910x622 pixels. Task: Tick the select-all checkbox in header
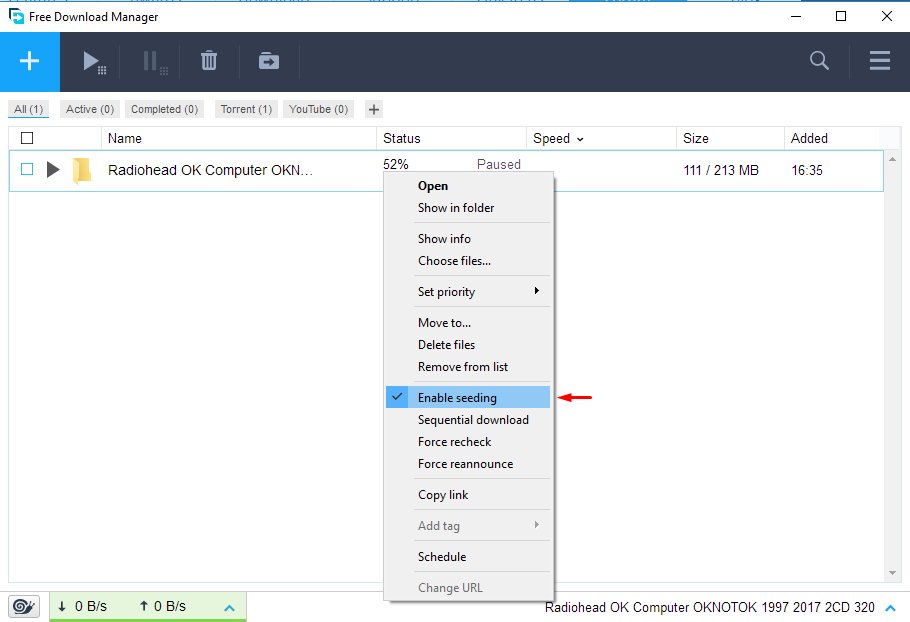click(27, 138)
